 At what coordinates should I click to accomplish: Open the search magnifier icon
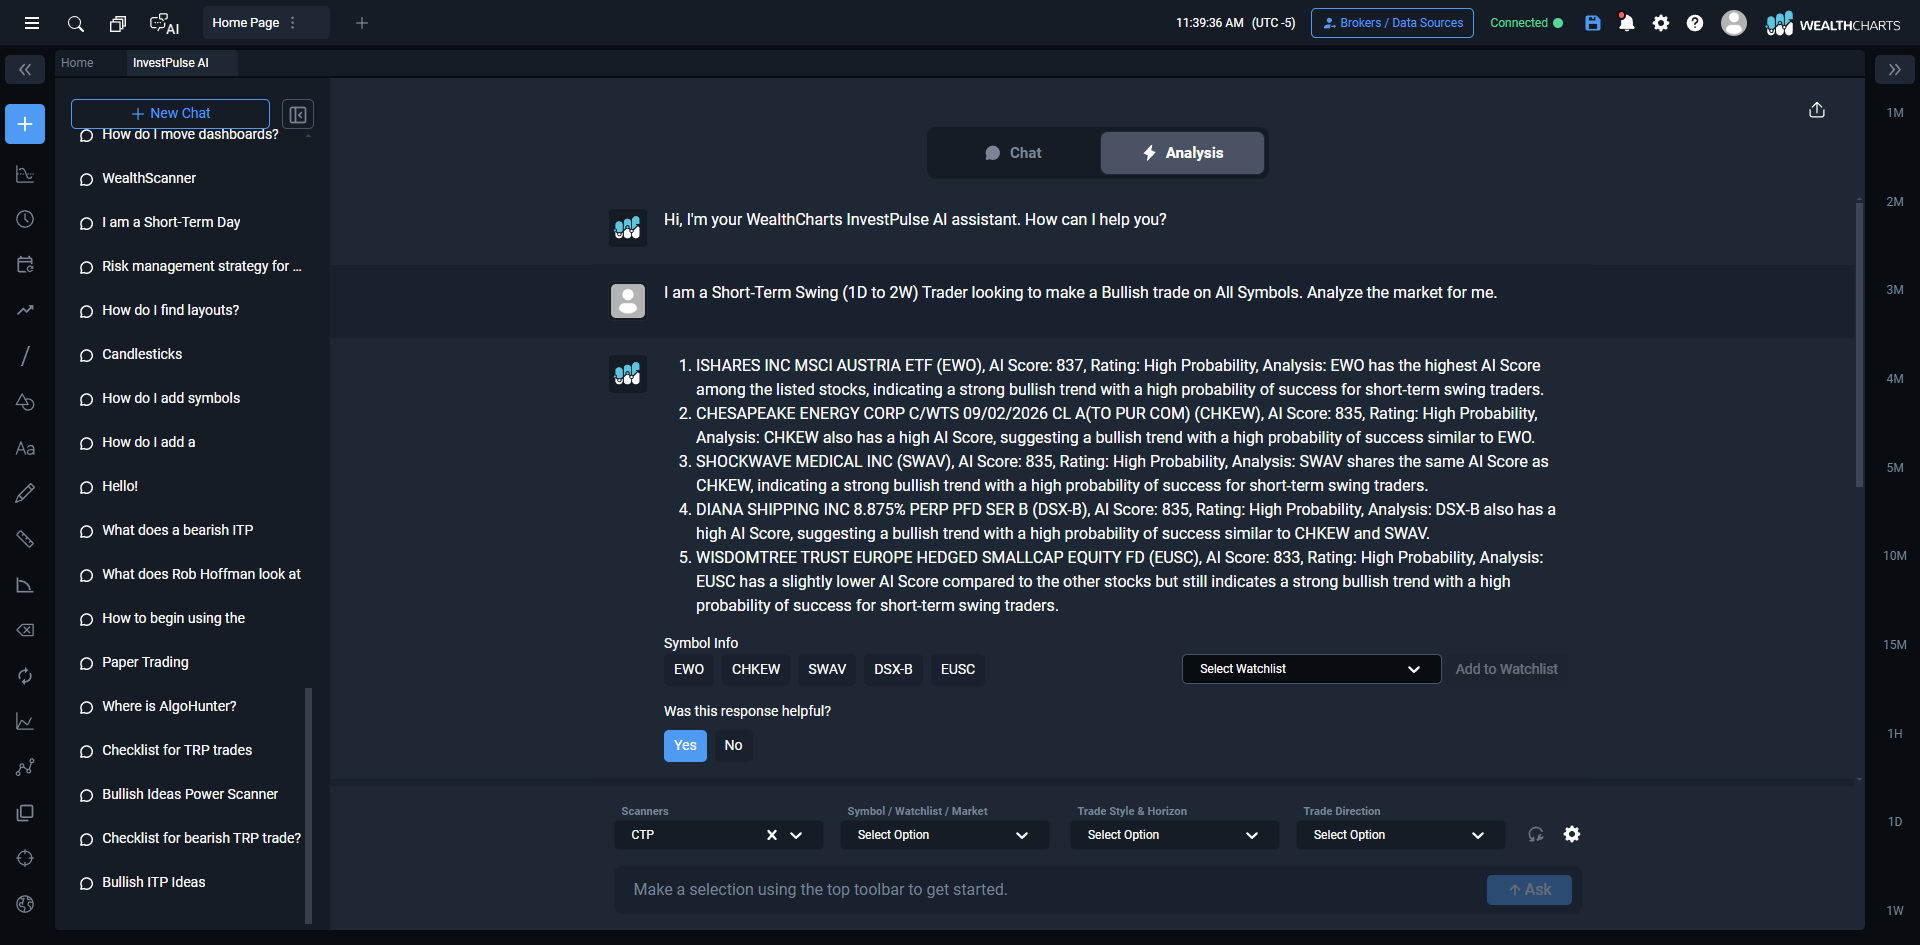(75, 23)
